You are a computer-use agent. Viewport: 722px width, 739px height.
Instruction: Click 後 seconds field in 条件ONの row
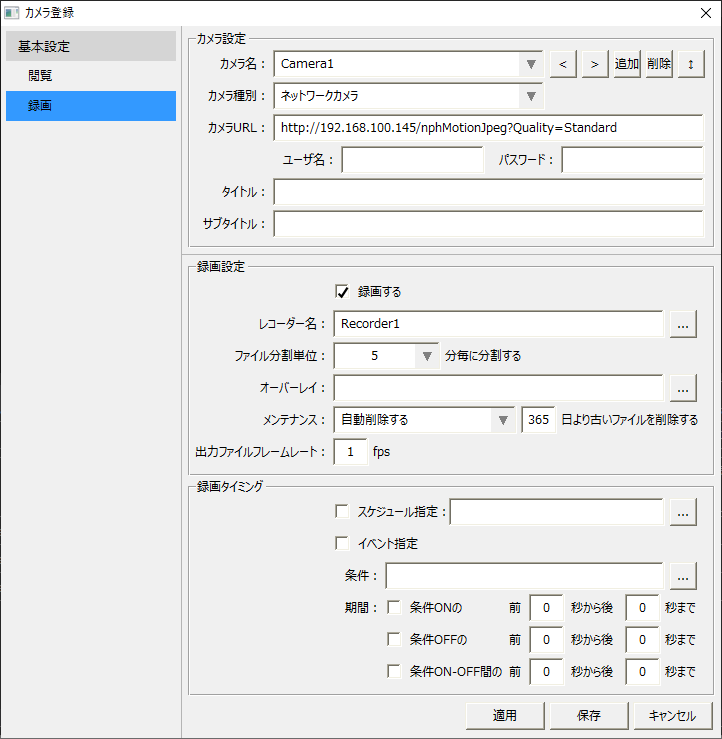[x=642, y=608]
